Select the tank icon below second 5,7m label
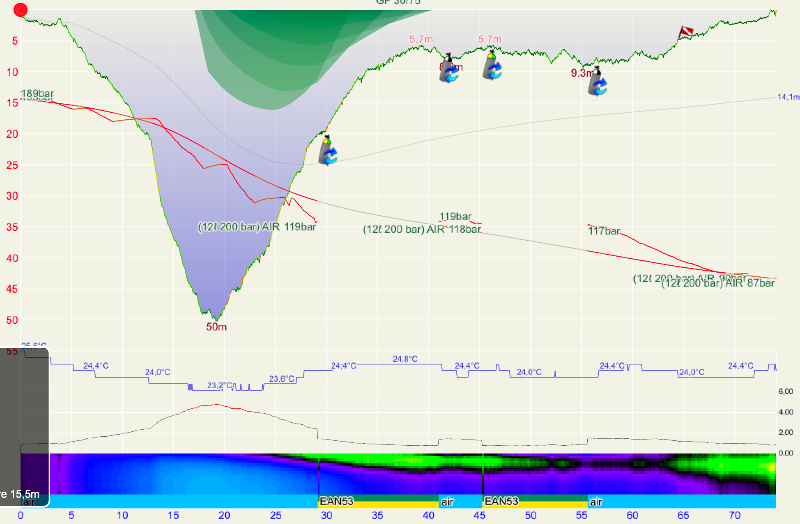This screenshot has height=524, width=800. pyautogui.click(x=492, y=65)
